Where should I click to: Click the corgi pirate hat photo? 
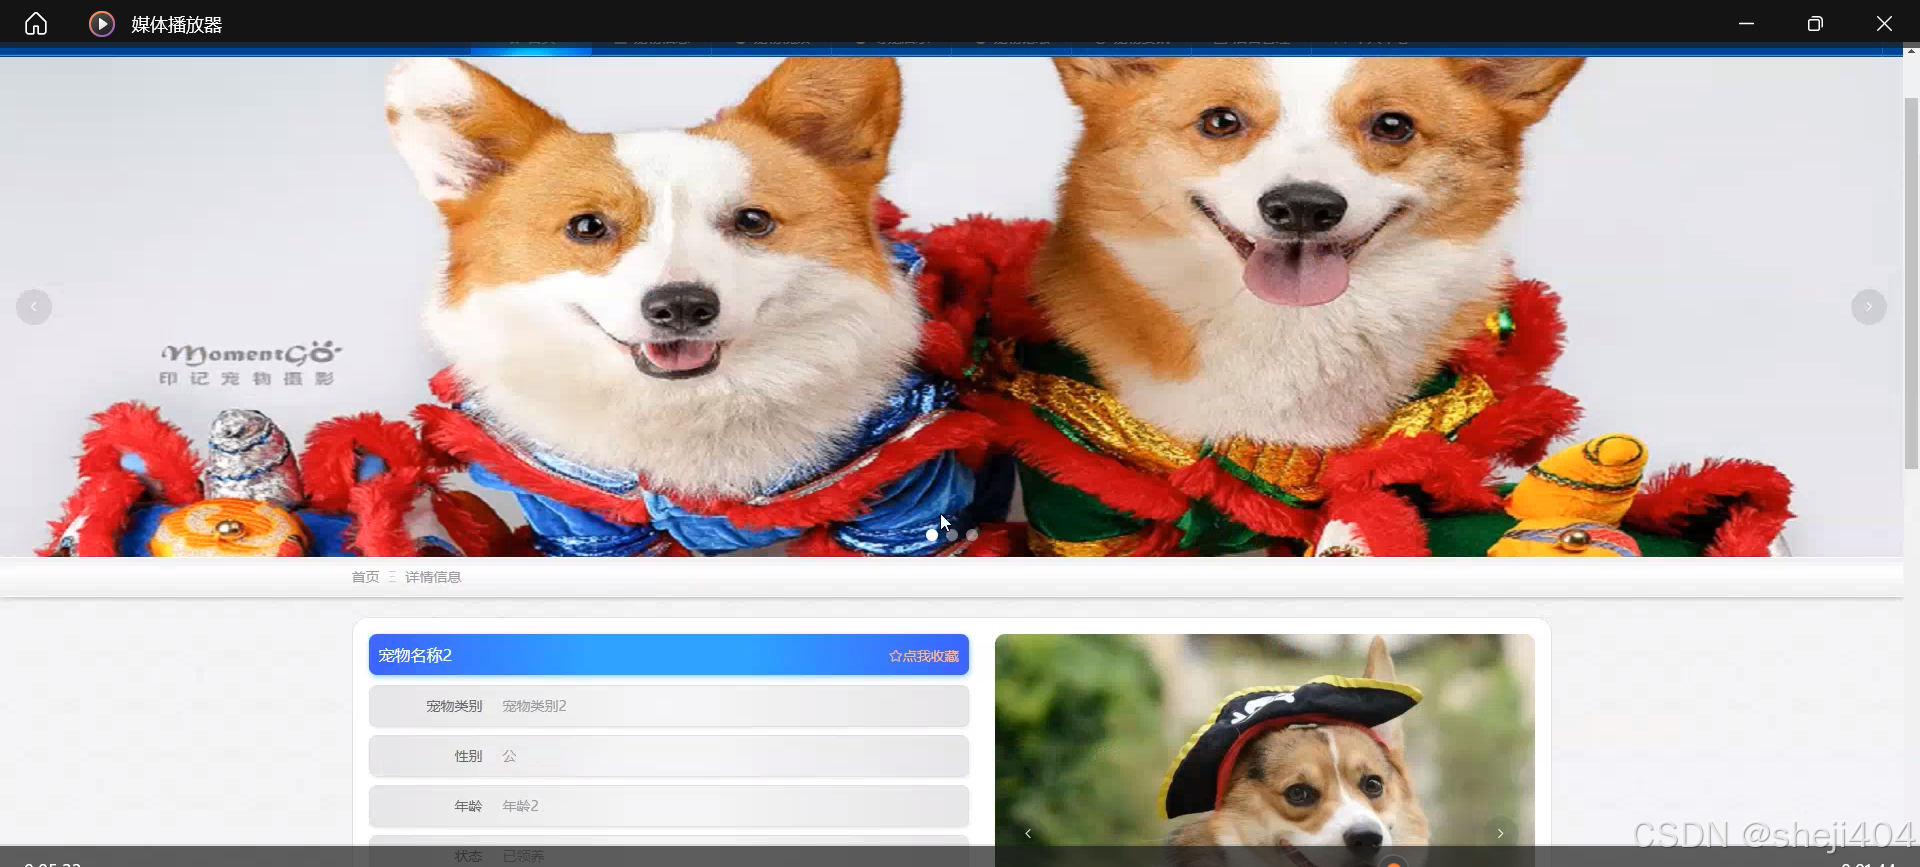point(1265,750)
